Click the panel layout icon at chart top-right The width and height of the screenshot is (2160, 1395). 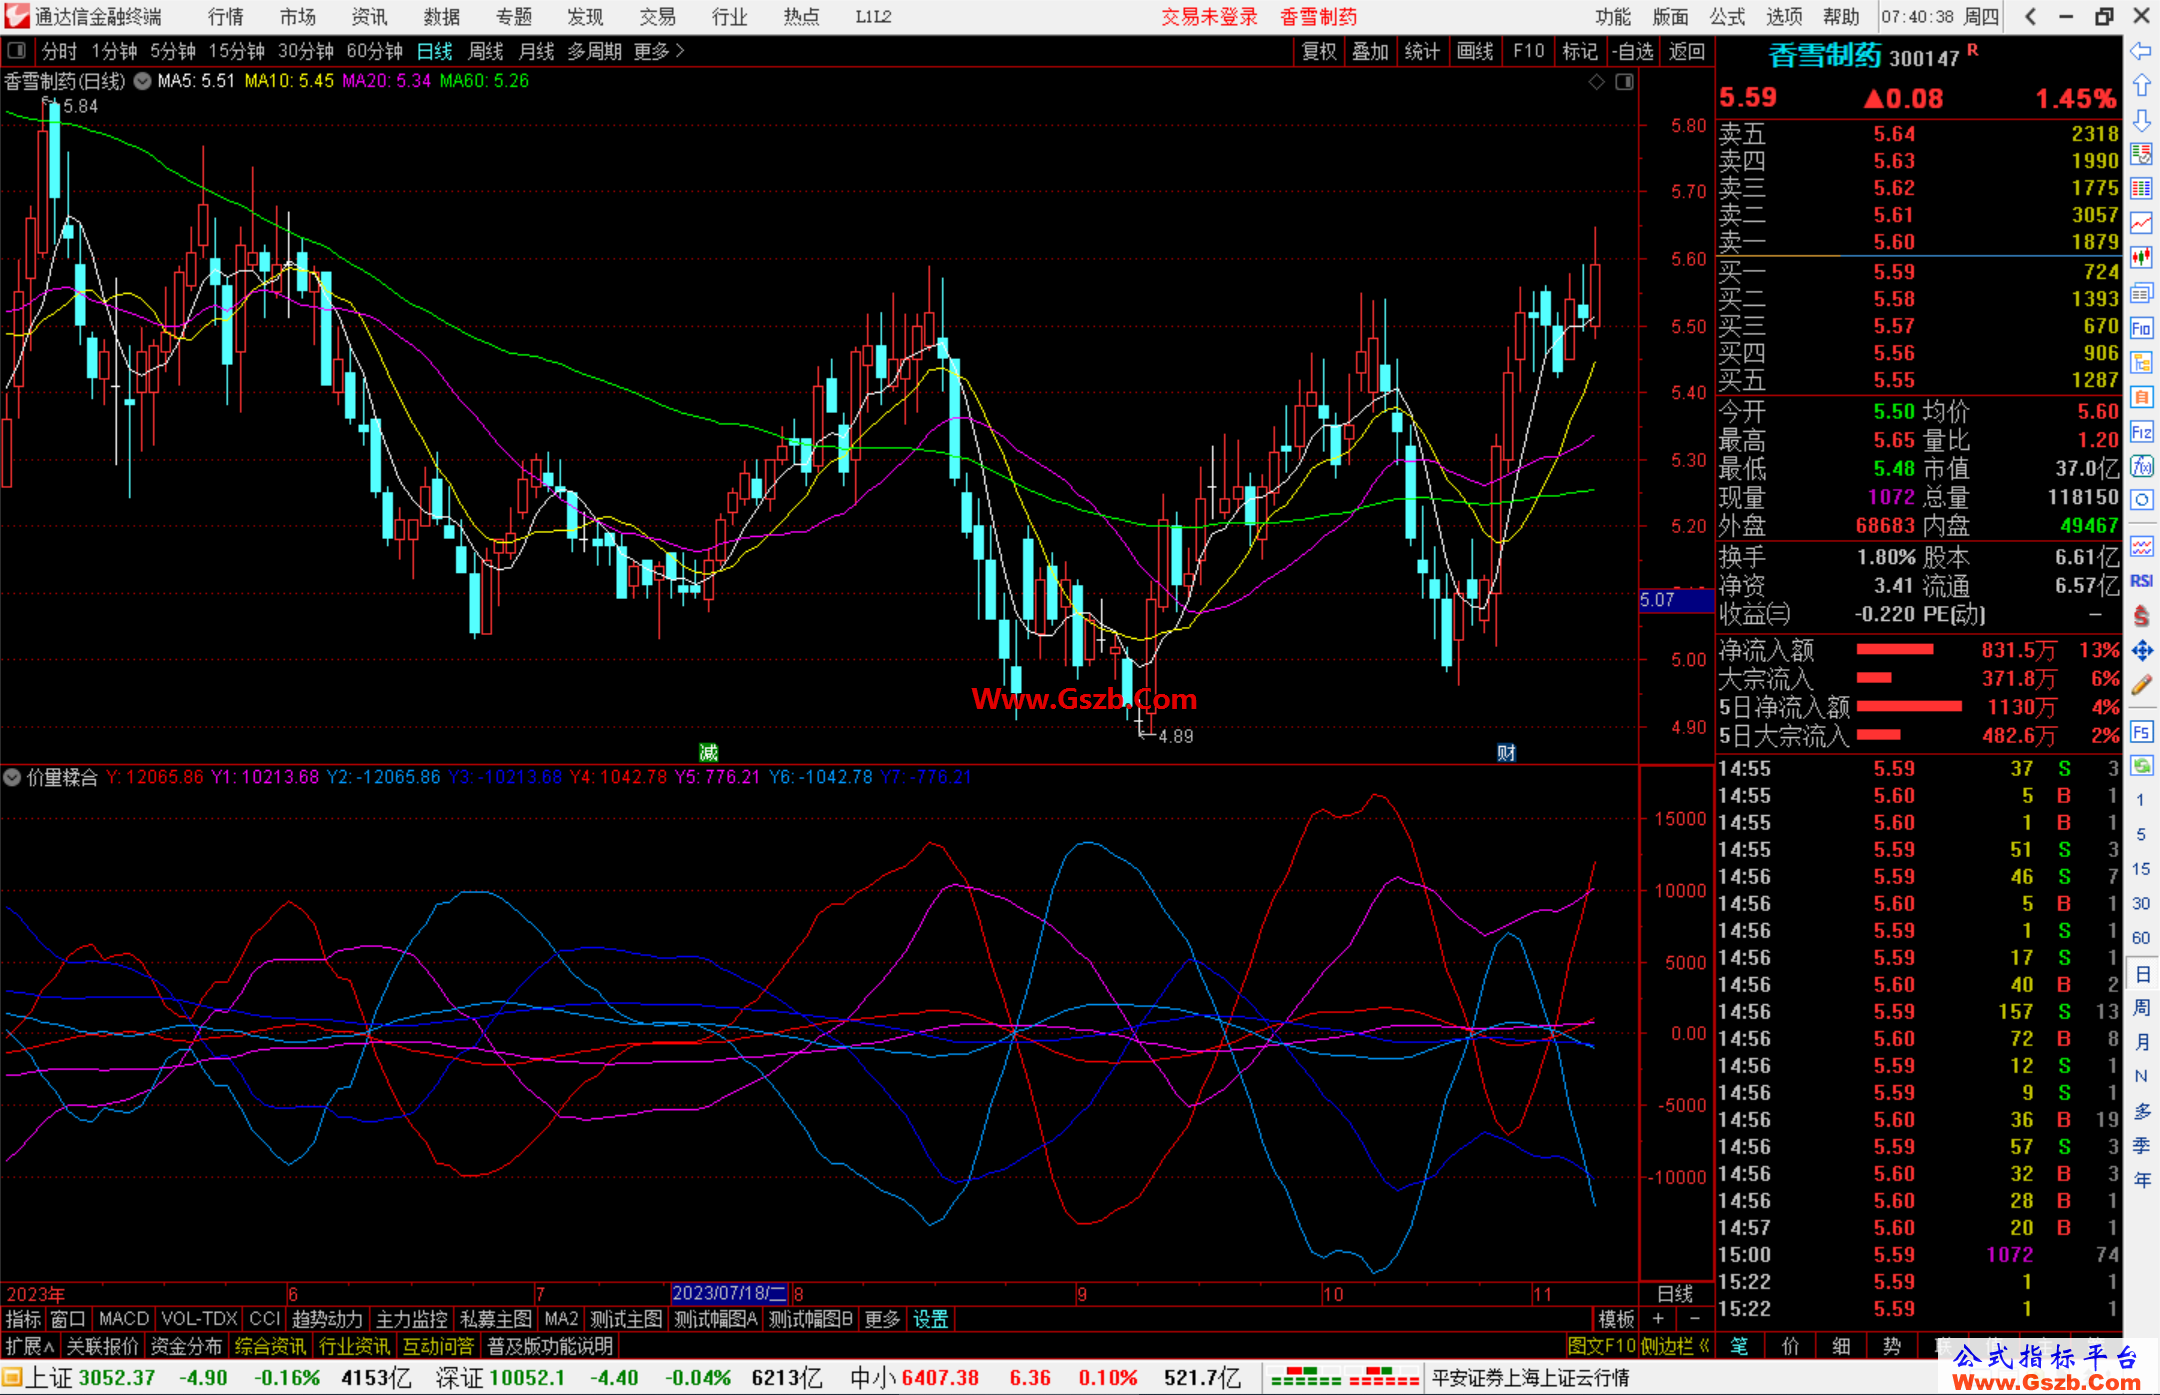pos(1624,81)
